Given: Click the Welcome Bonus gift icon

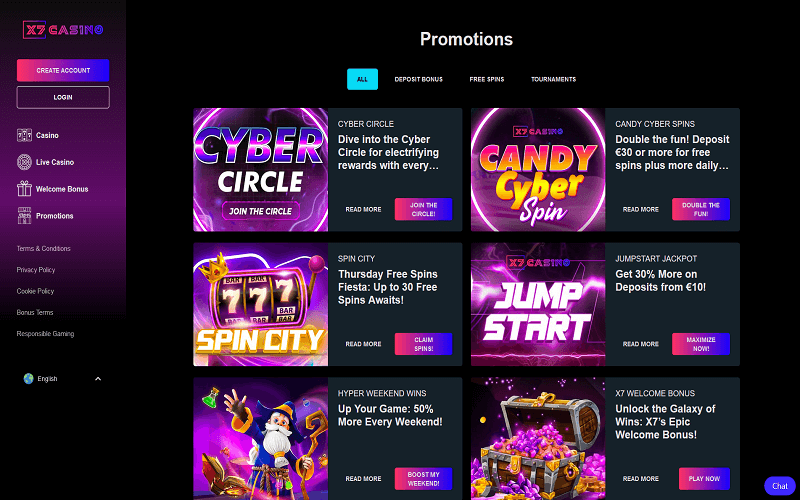Looking at the screenshot, I should coord(24,189).
